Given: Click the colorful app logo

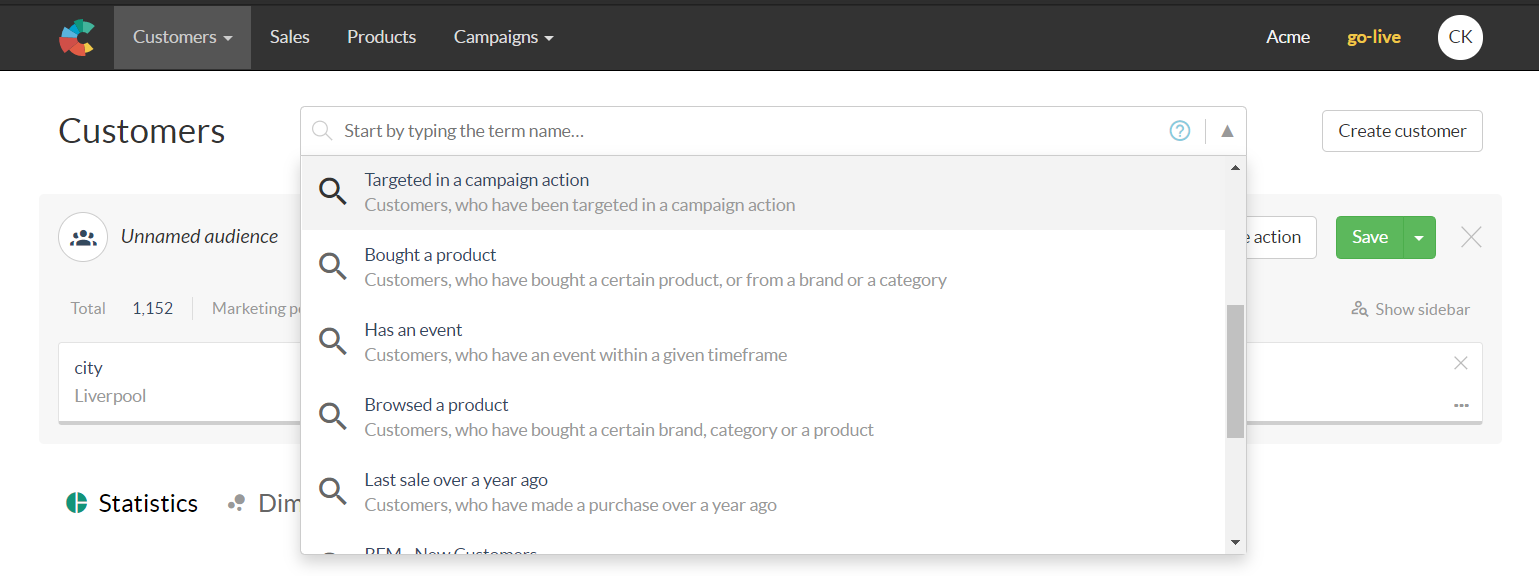Looking at the screenshot, I should click(77, 37).
